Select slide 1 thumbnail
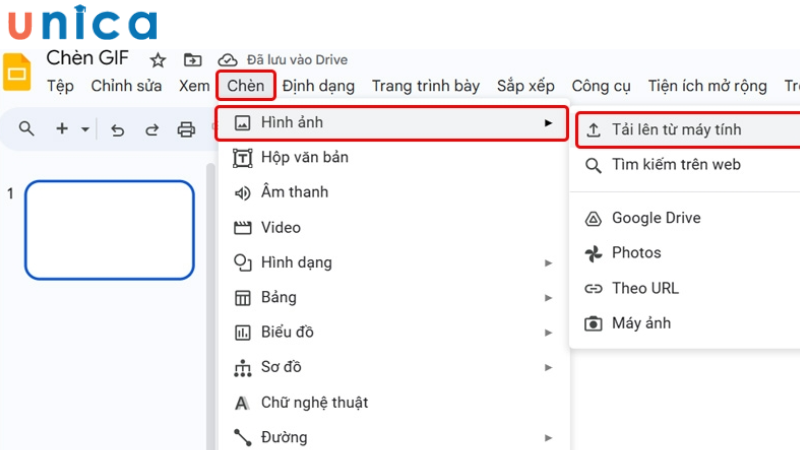This screenshot has height=450, width=800. (109, 230)
